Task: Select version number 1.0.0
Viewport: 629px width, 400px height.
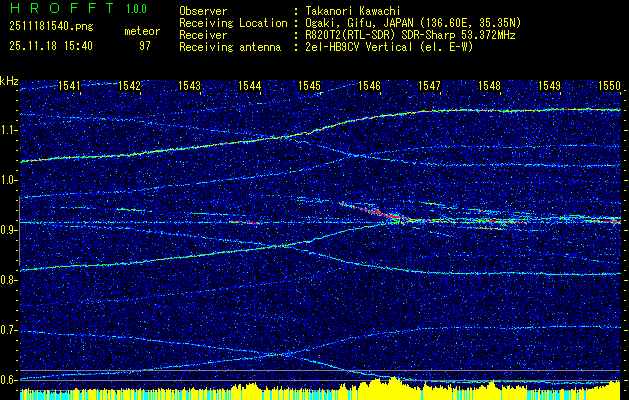Action: [x=136, y=9]
